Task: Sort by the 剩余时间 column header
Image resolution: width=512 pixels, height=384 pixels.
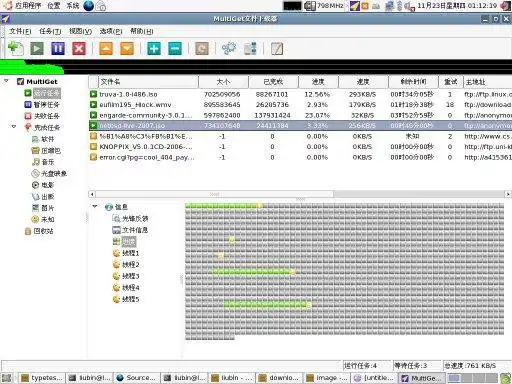Action: point(413,82)
